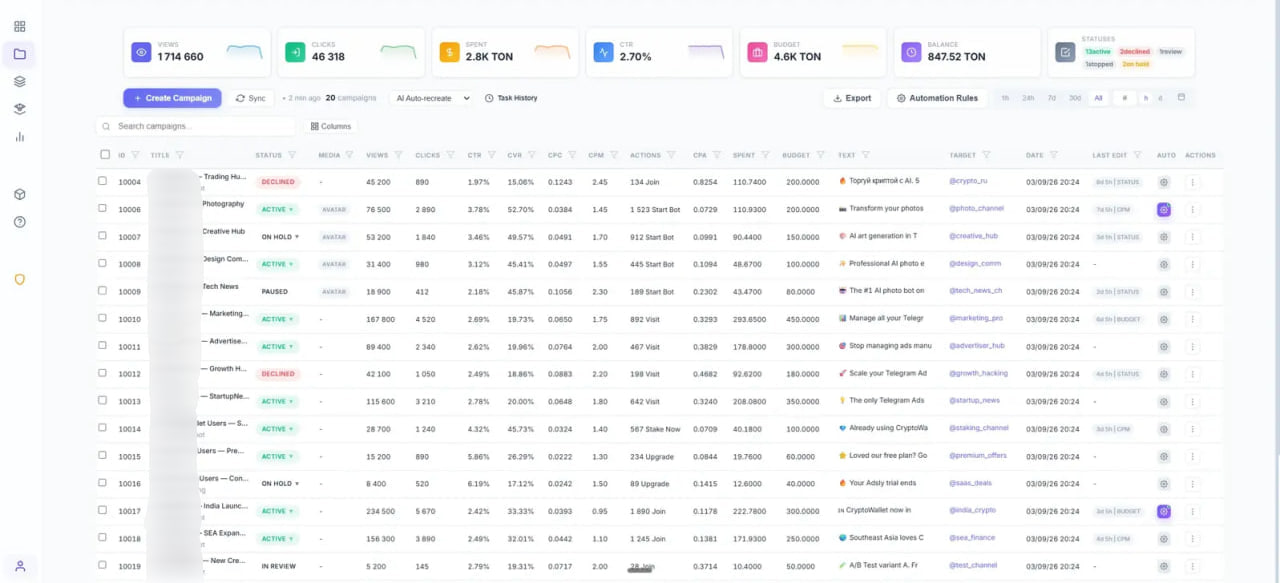Screen dimensions: 1280x583
Task: Open Automation Rules
Action: tap(937, 98)
